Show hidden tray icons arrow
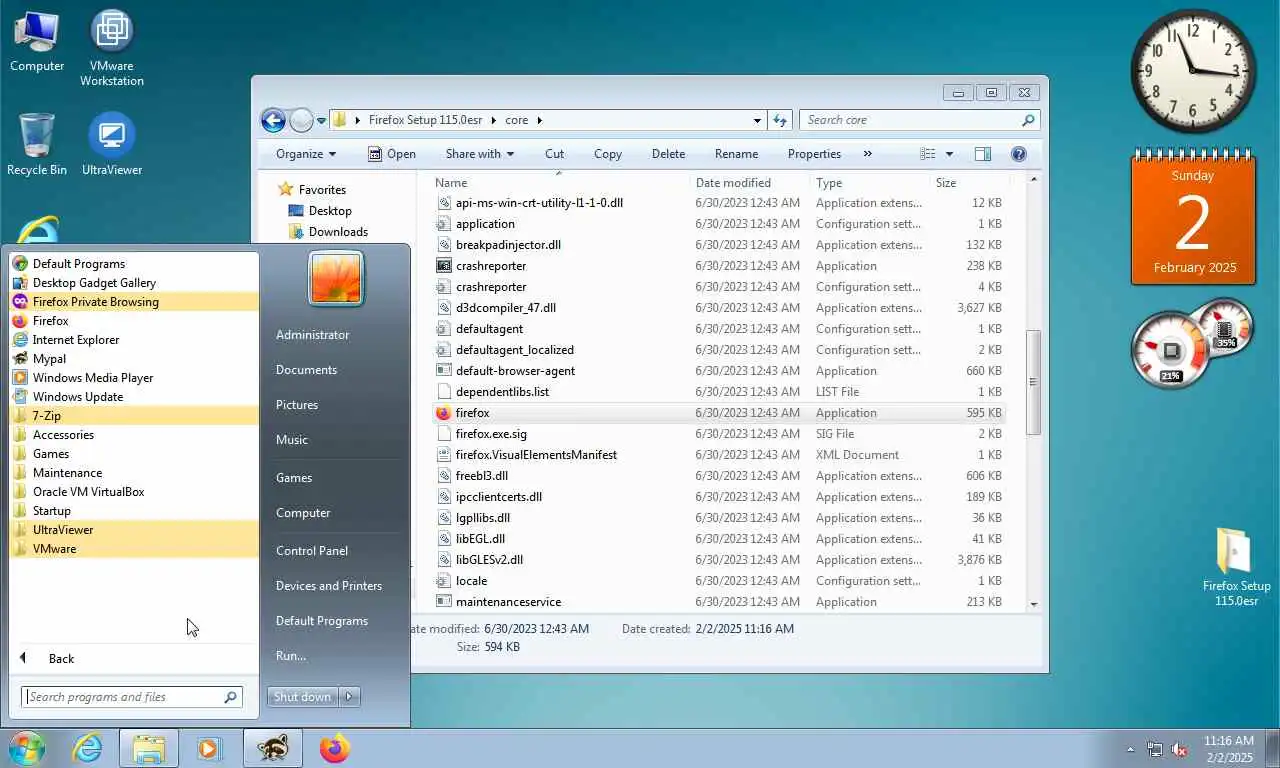Viewport: 1280px width, 768px height. (1131, 749)
